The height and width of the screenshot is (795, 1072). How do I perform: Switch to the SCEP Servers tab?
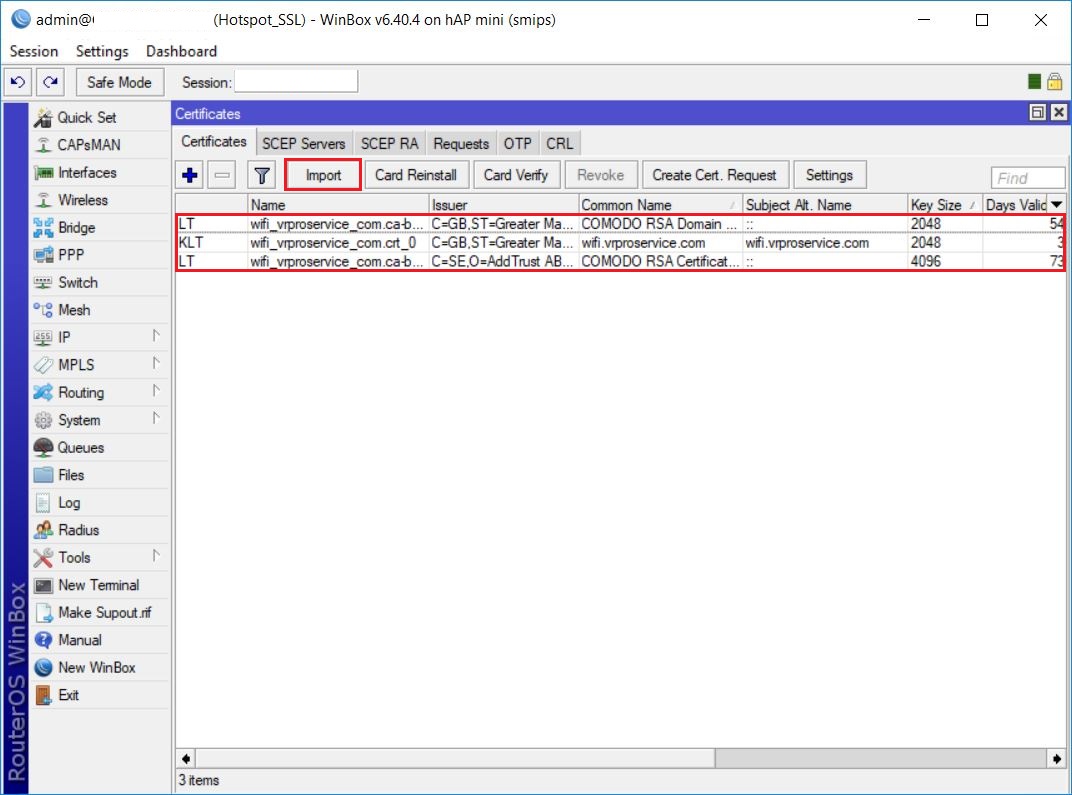click(x=304, y=144)
